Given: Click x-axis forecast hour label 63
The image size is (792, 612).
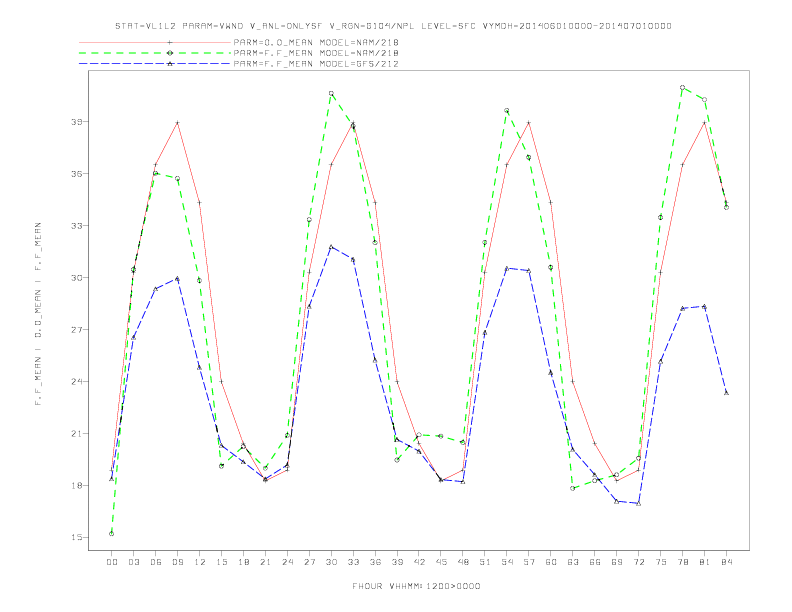Looking at the screenshot, I should click(x=573, y=562).
